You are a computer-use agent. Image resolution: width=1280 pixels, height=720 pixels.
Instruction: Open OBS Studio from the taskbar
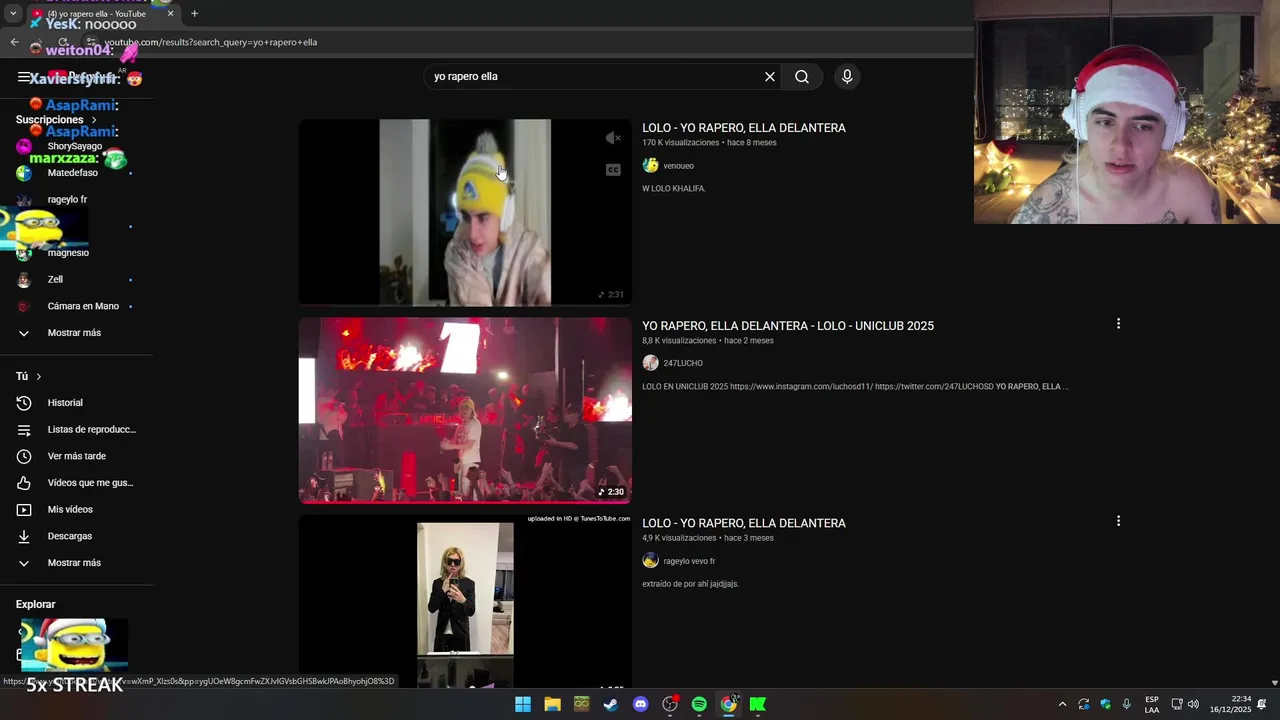point(670,704)
